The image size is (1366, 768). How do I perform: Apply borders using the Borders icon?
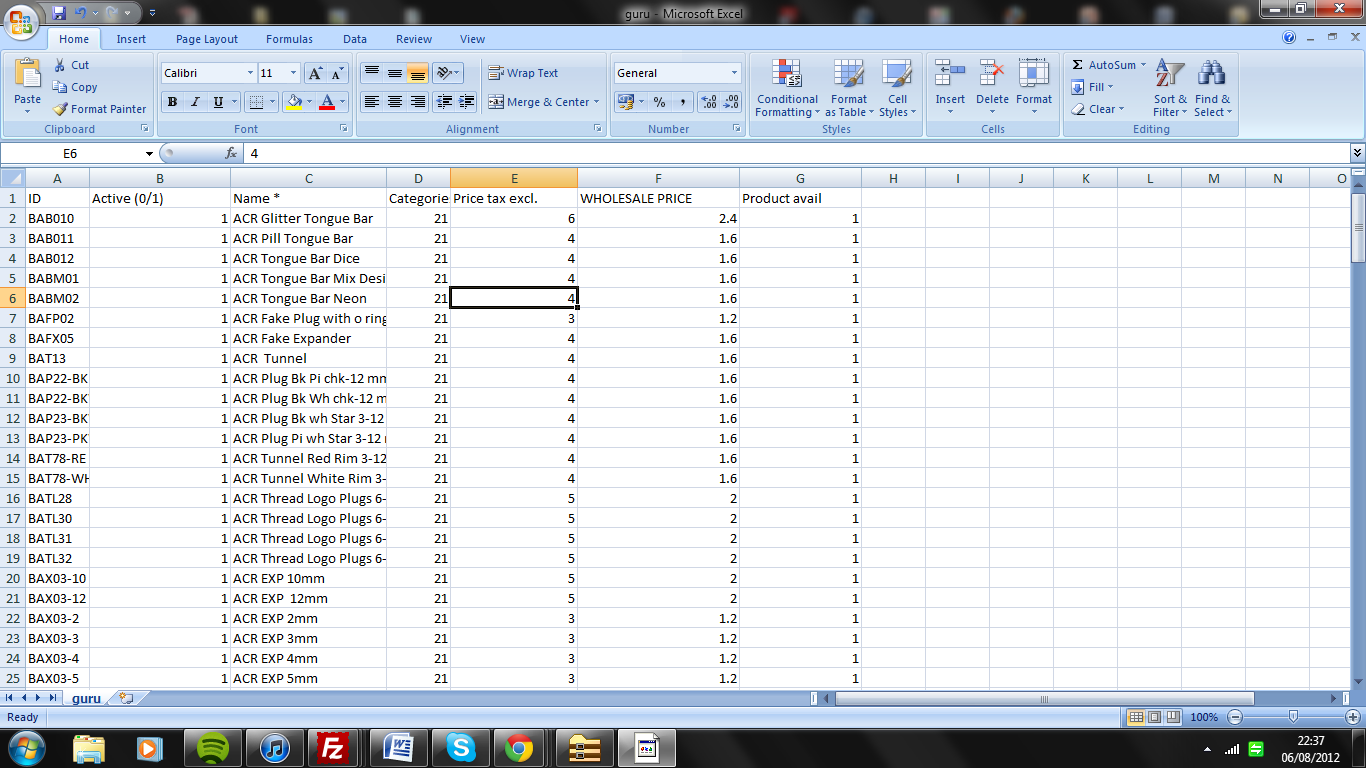point(256,102)
